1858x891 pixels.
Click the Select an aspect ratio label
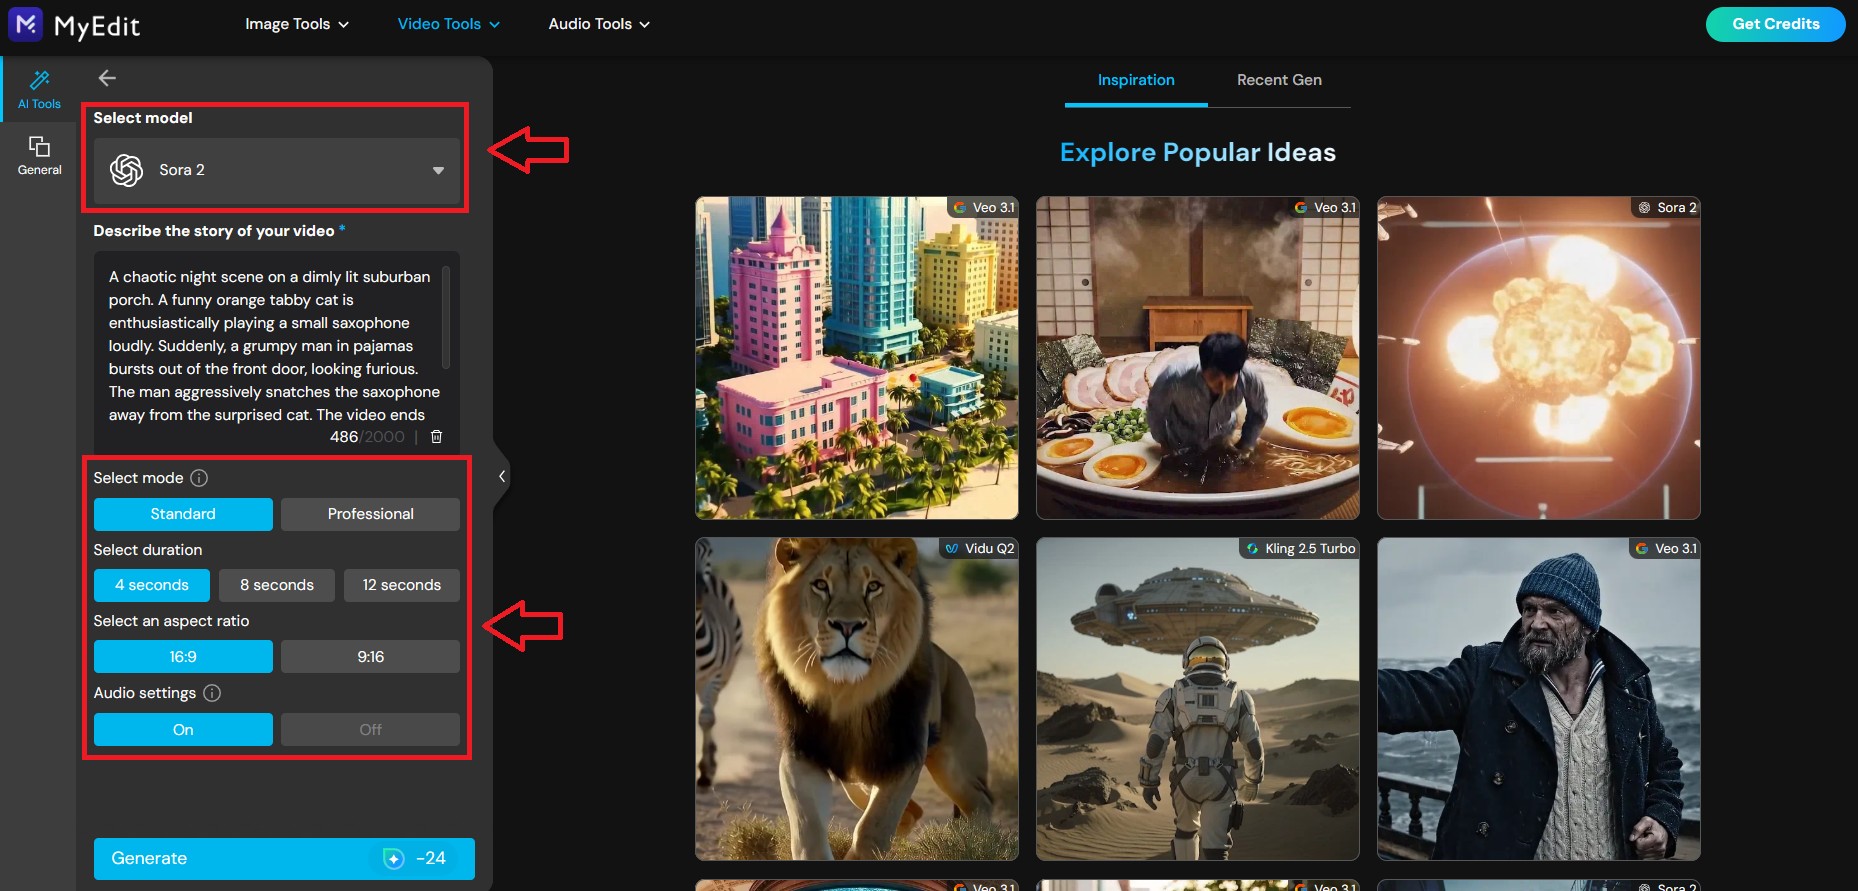[171, 621]
